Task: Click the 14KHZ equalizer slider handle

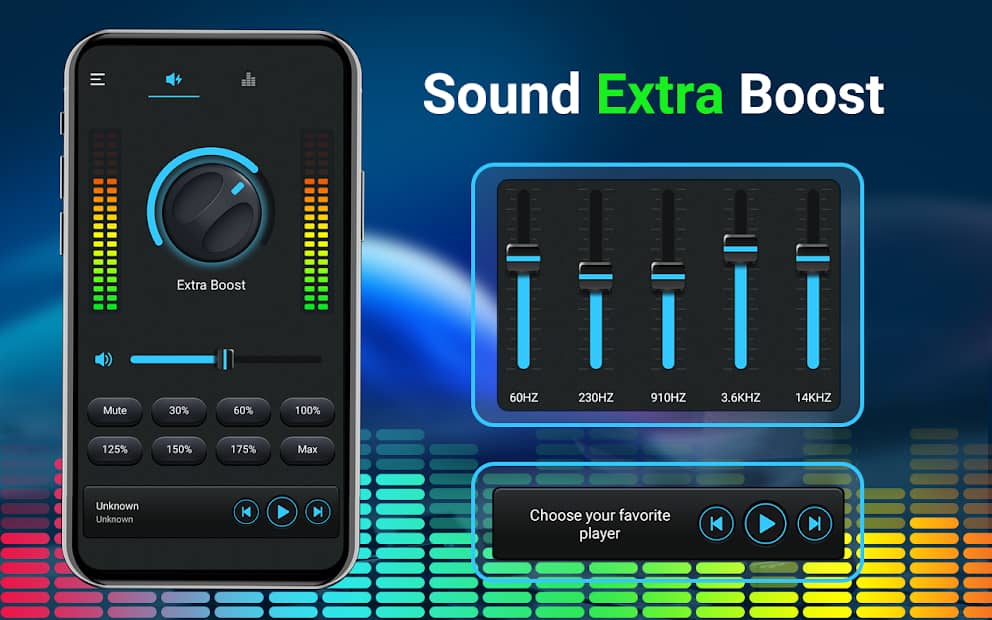Action: tap(813, 258)
